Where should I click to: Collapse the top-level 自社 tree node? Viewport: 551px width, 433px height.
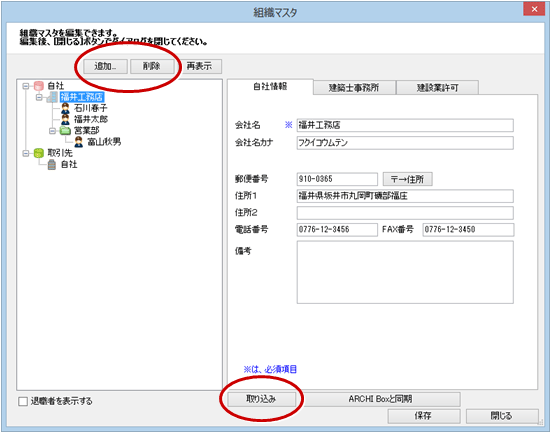[x=25, y=86]
